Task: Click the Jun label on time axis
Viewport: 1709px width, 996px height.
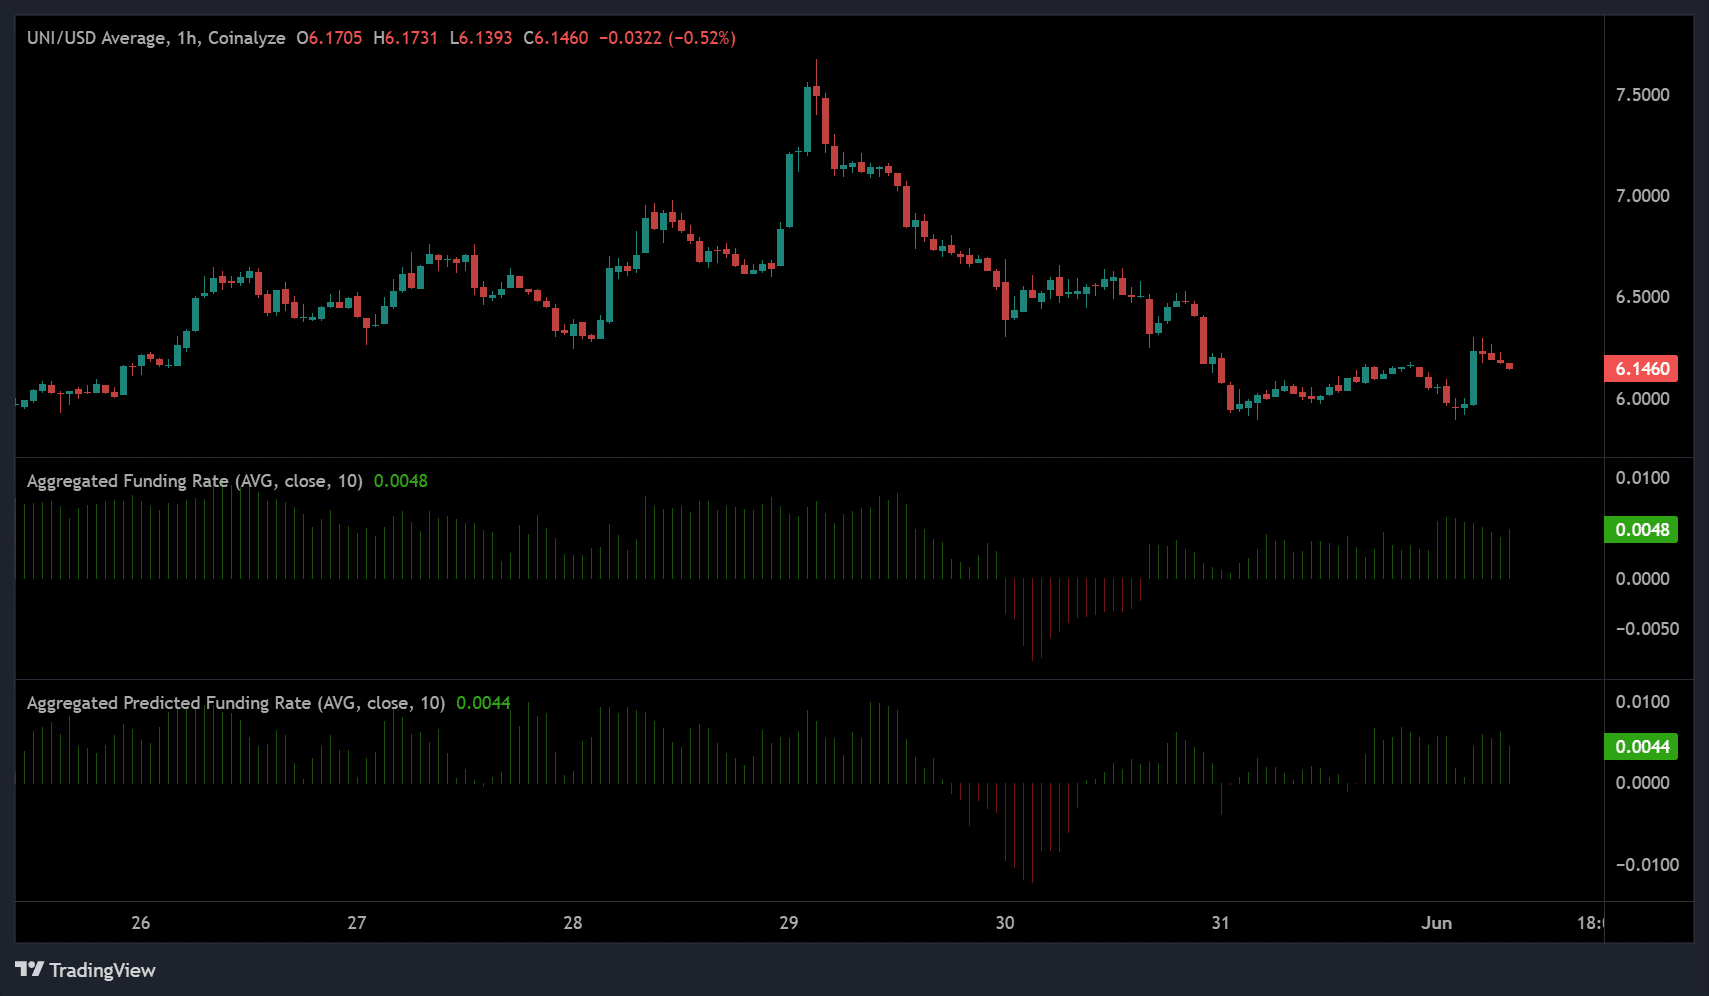Action: click(x=1436, y=923)
